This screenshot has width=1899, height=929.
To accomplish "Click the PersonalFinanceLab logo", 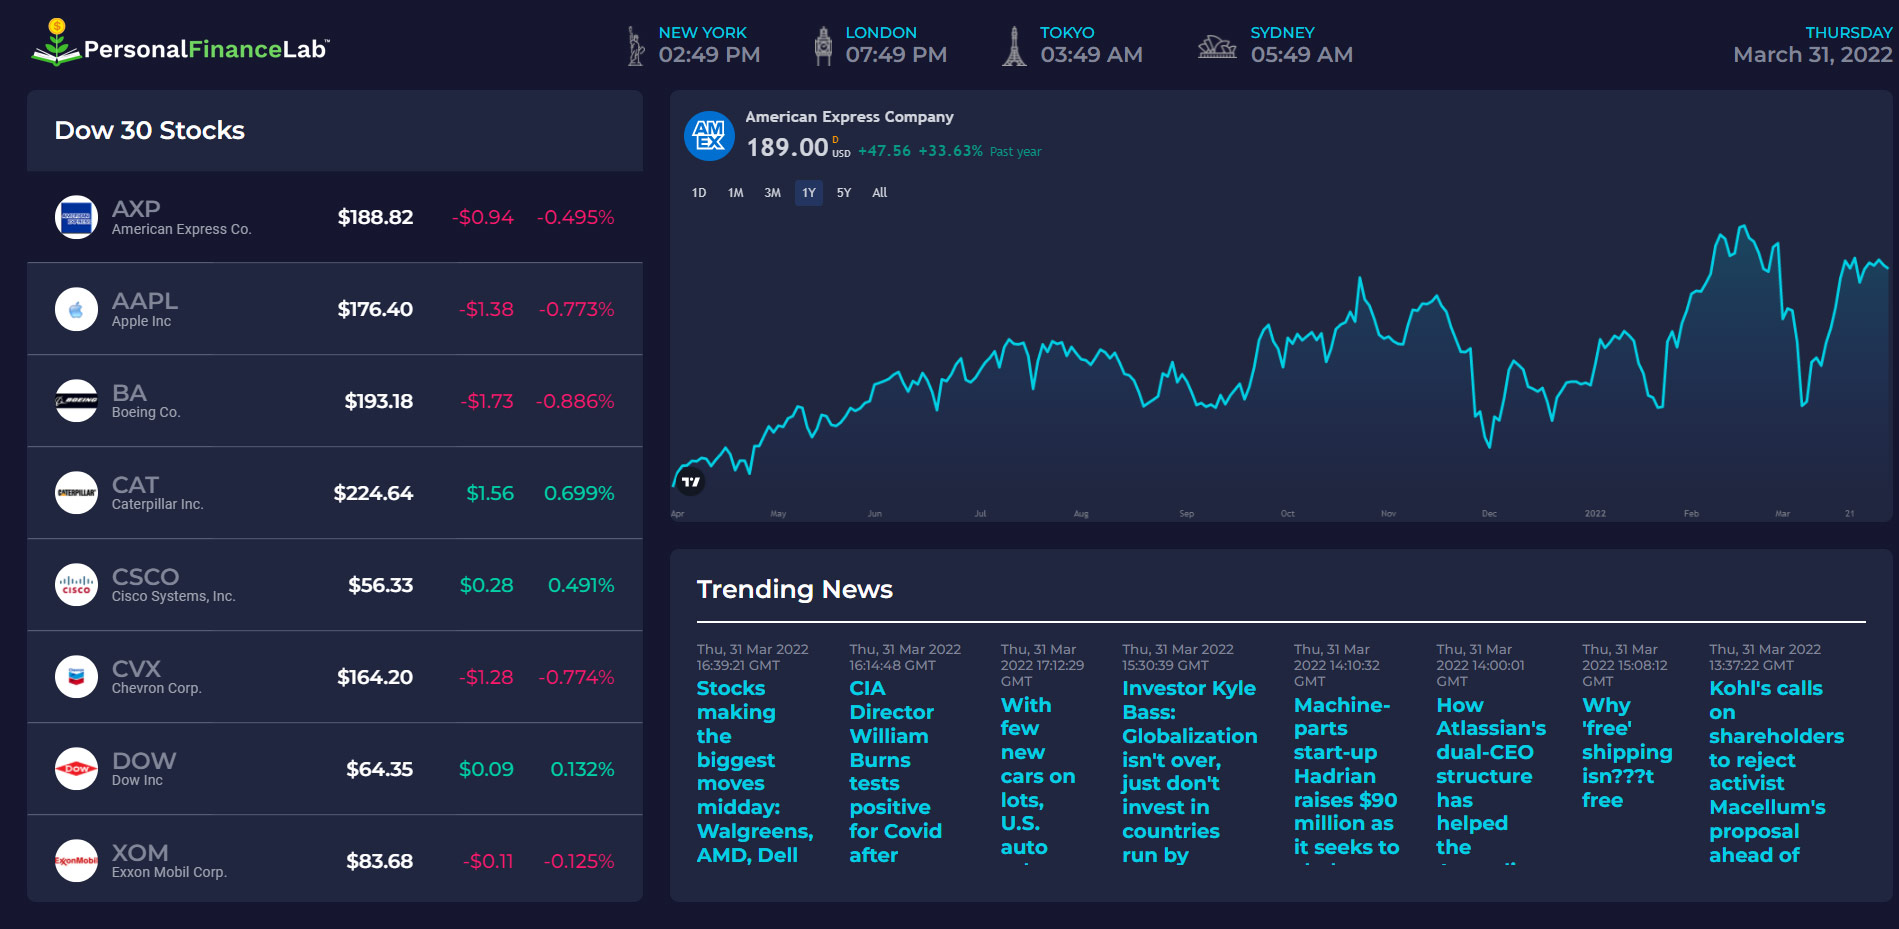I will [181, 43].
